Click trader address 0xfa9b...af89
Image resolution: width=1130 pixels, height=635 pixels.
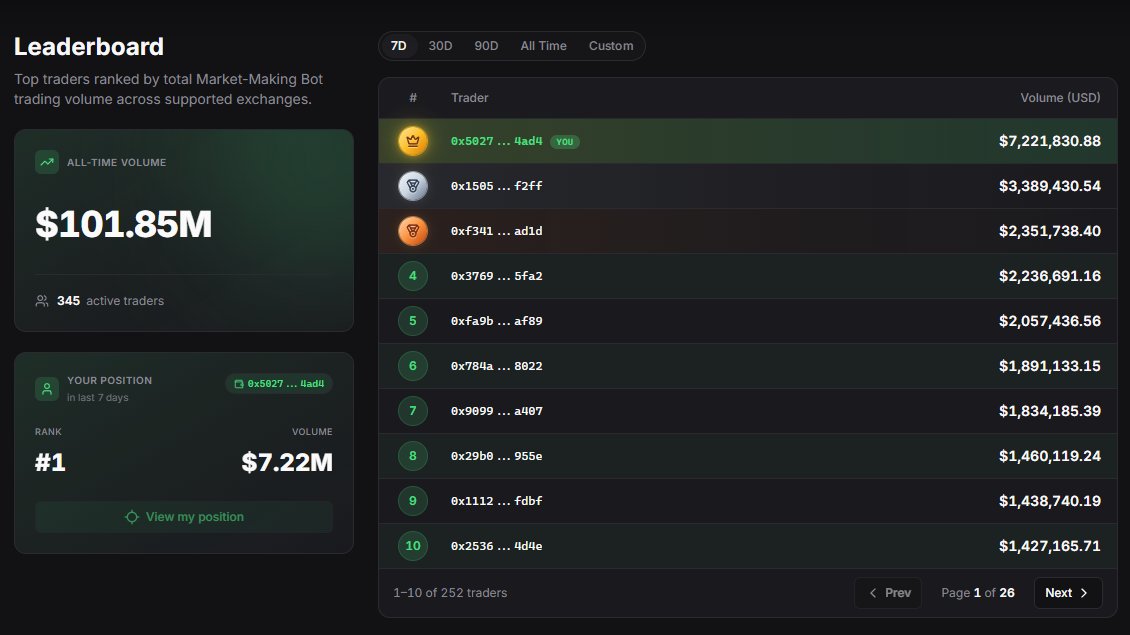497,321
